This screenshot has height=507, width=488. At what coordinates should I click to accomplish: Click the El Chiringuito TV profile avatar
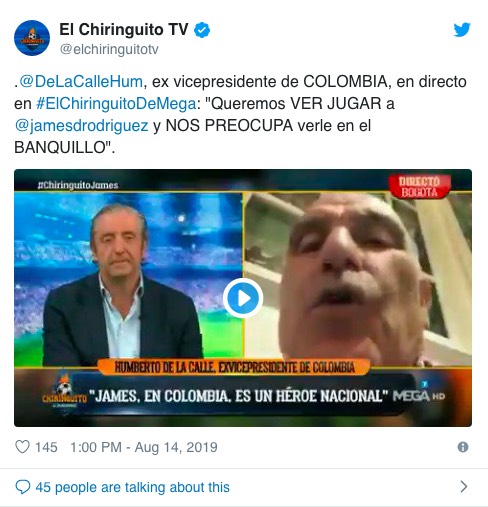pos(32,38)
